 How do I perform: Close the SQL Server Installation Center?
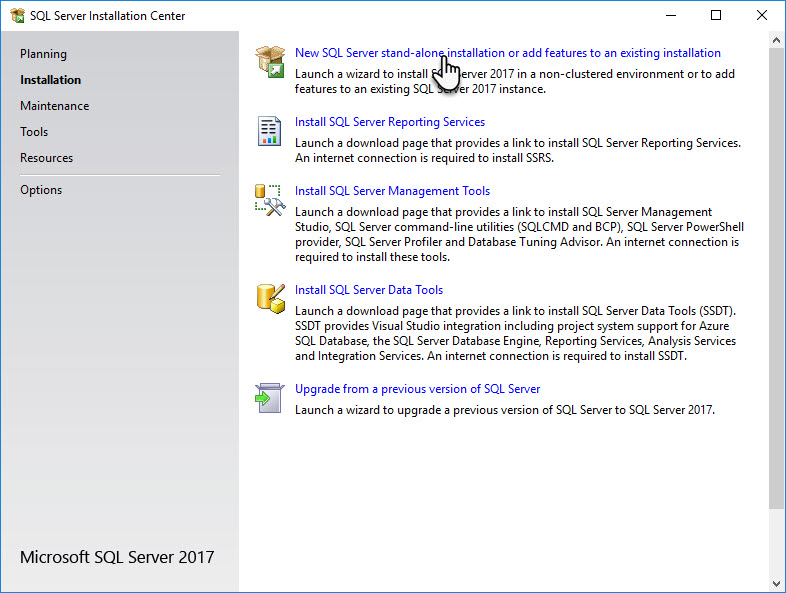click(761, 16)
